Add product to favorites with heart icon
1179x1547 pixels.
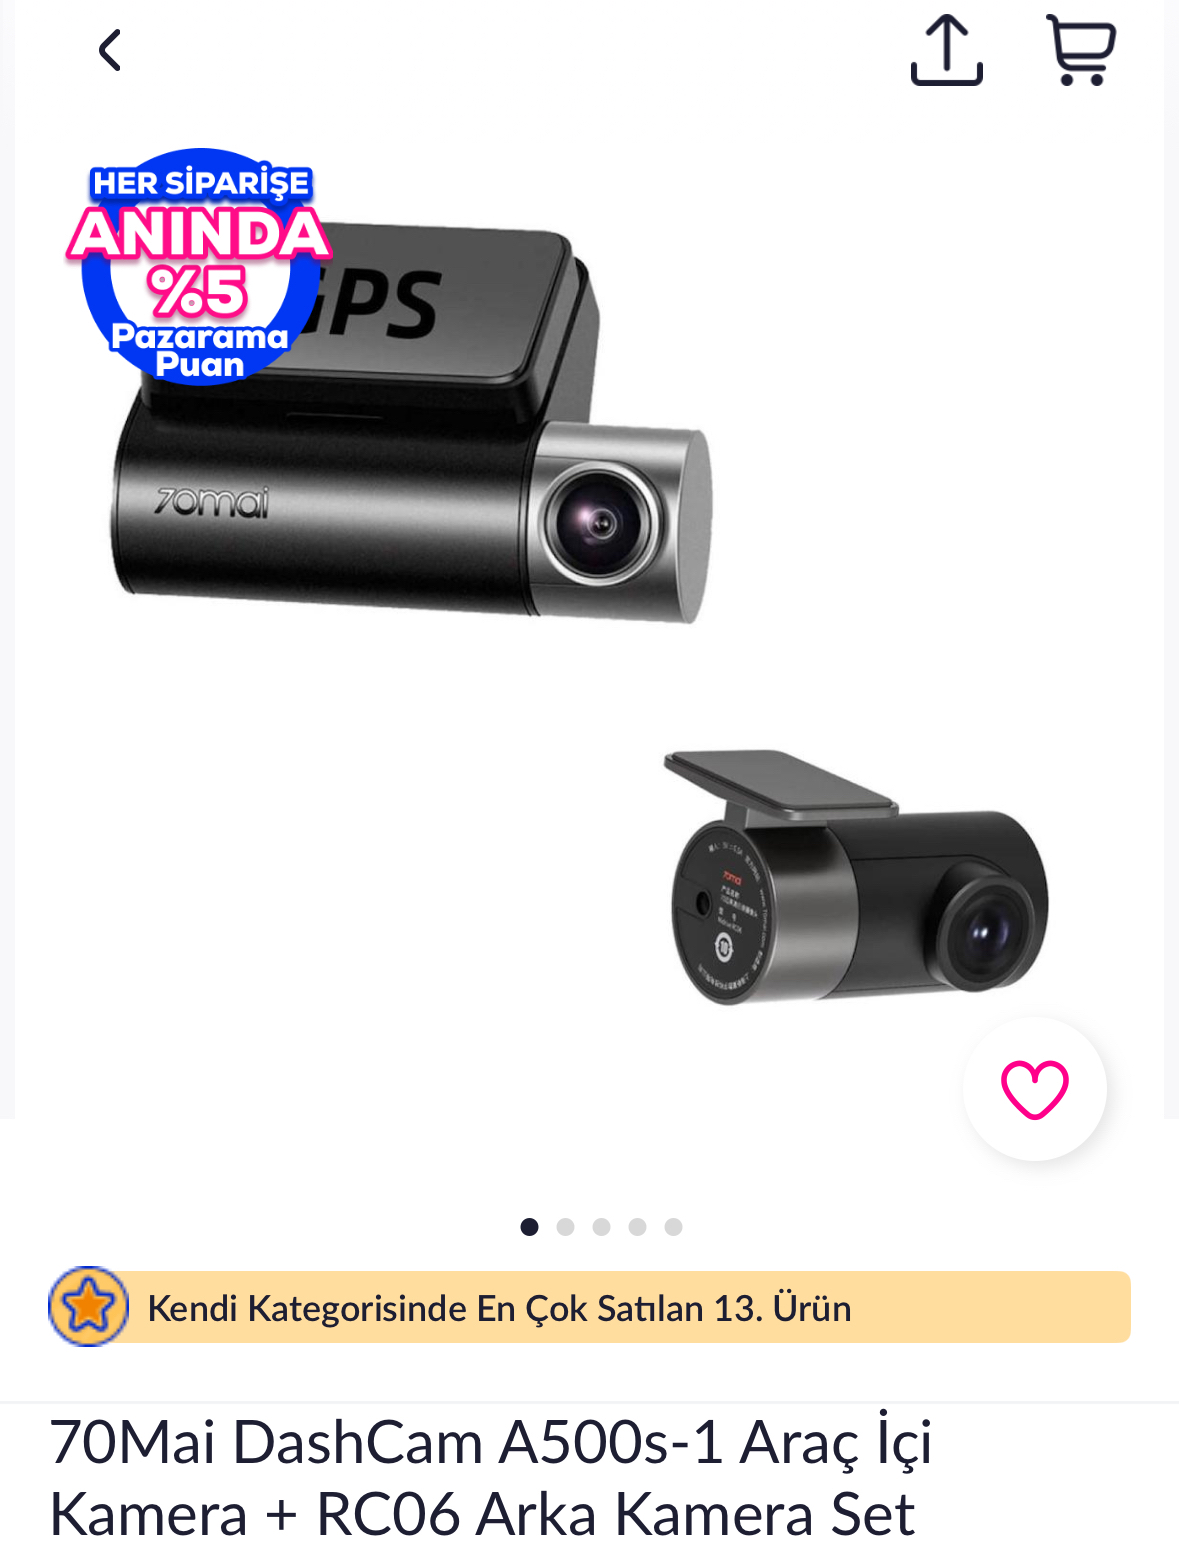tap(1035, 1089)
